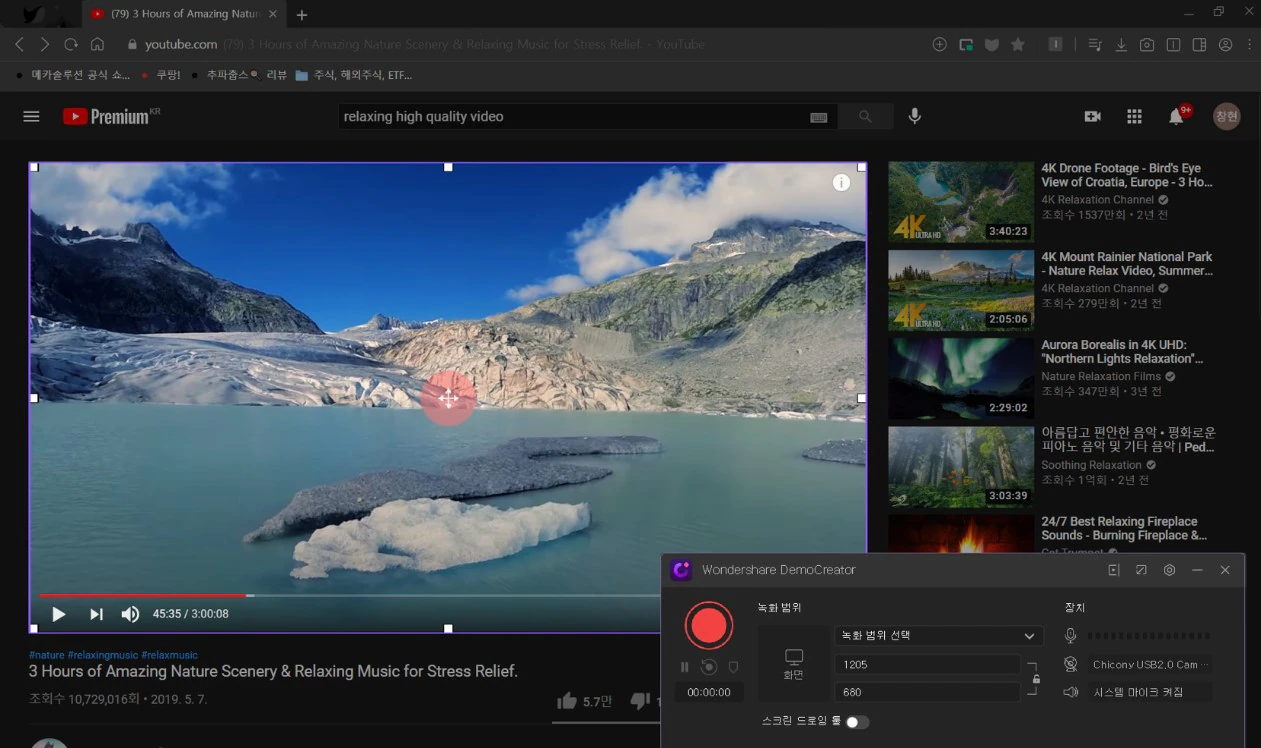Toggle the aspect ratio lock icon
Screen dimensions: 1261x748
[x=1036, y=679]
